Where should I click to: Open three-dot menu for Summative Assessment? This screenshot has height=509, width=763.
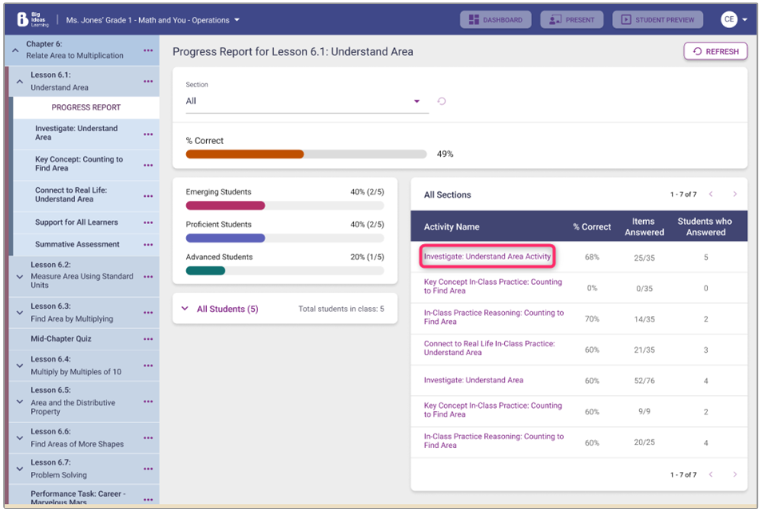(148, 245)
